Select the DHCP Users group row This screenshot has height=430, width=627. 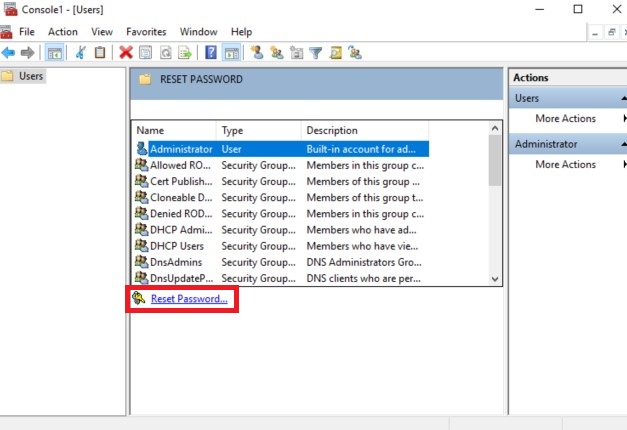pyautogui.click(x=282, y=246)
